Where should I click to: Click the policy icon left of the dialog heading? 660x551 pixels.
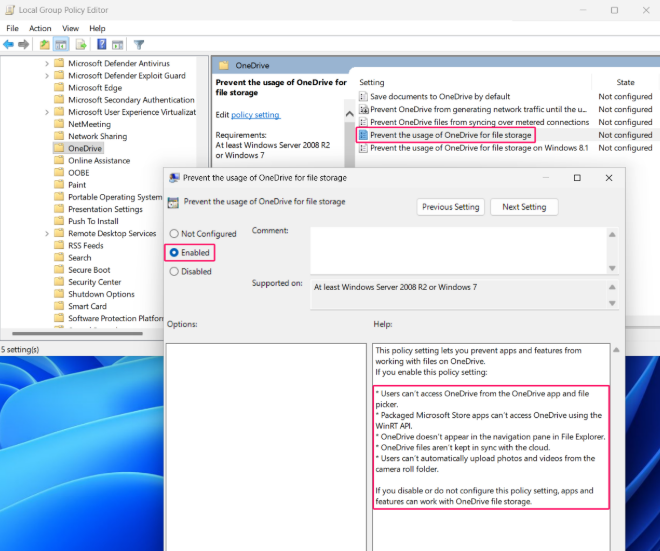tap(173, 202)
